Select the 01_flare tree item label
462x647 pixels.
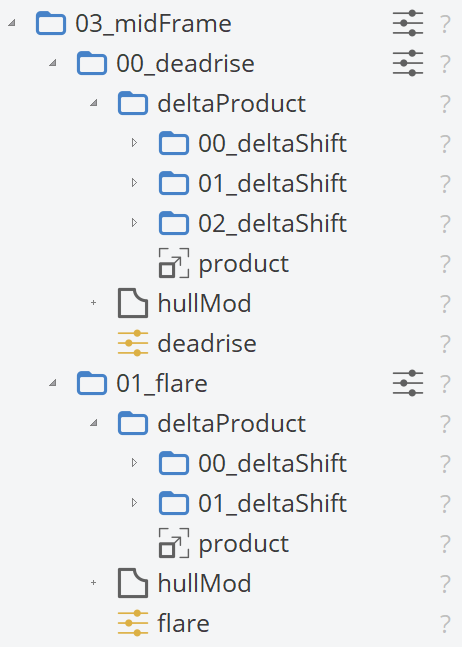tap(162, 384)
